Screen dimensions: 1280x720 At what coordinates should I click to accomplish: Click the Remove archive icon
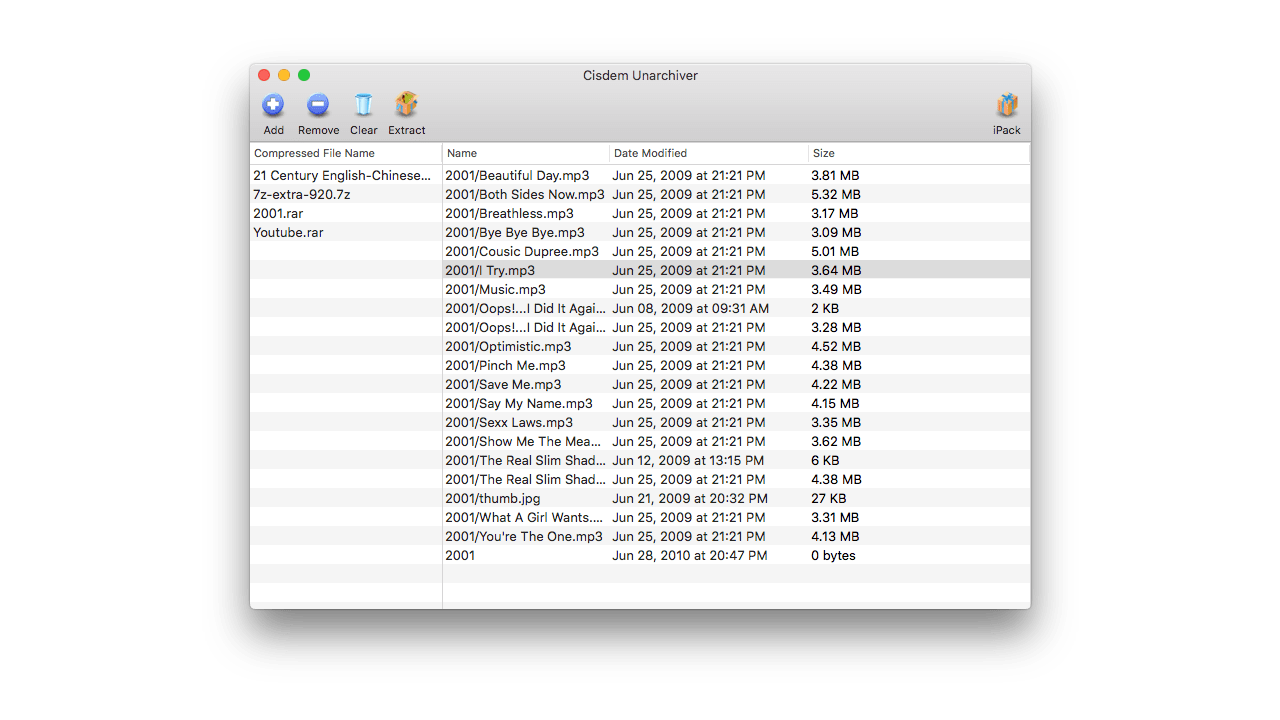point(318,105)
